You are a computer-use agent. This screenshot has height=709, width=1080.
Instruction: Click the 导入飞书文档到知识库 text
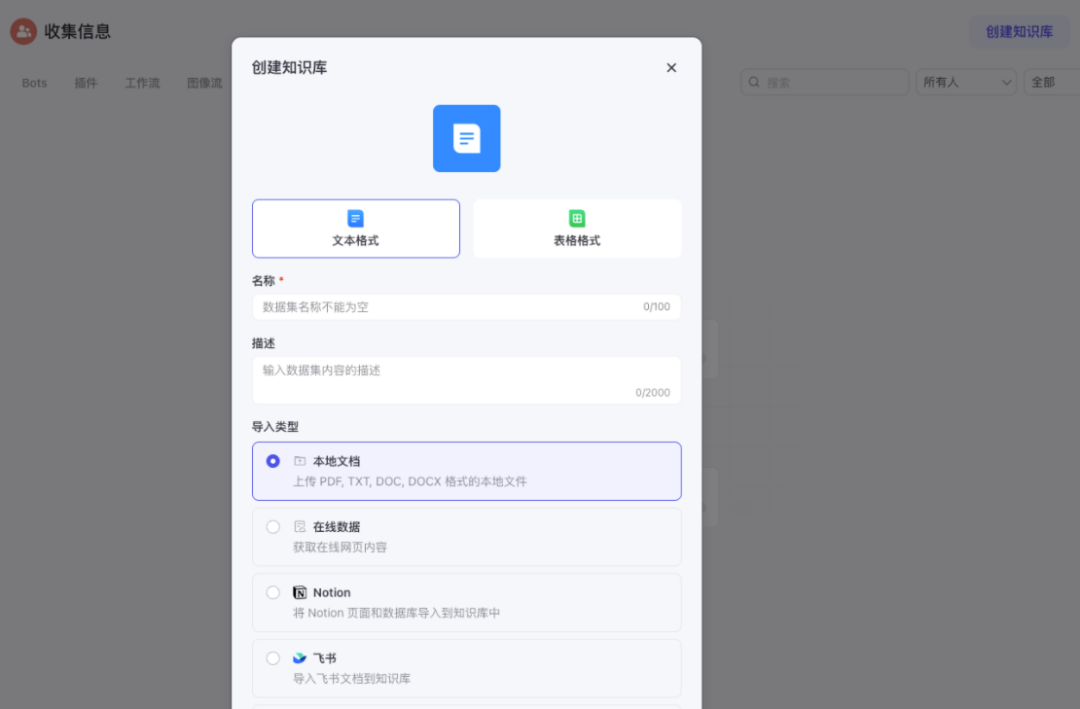[352, 679]
